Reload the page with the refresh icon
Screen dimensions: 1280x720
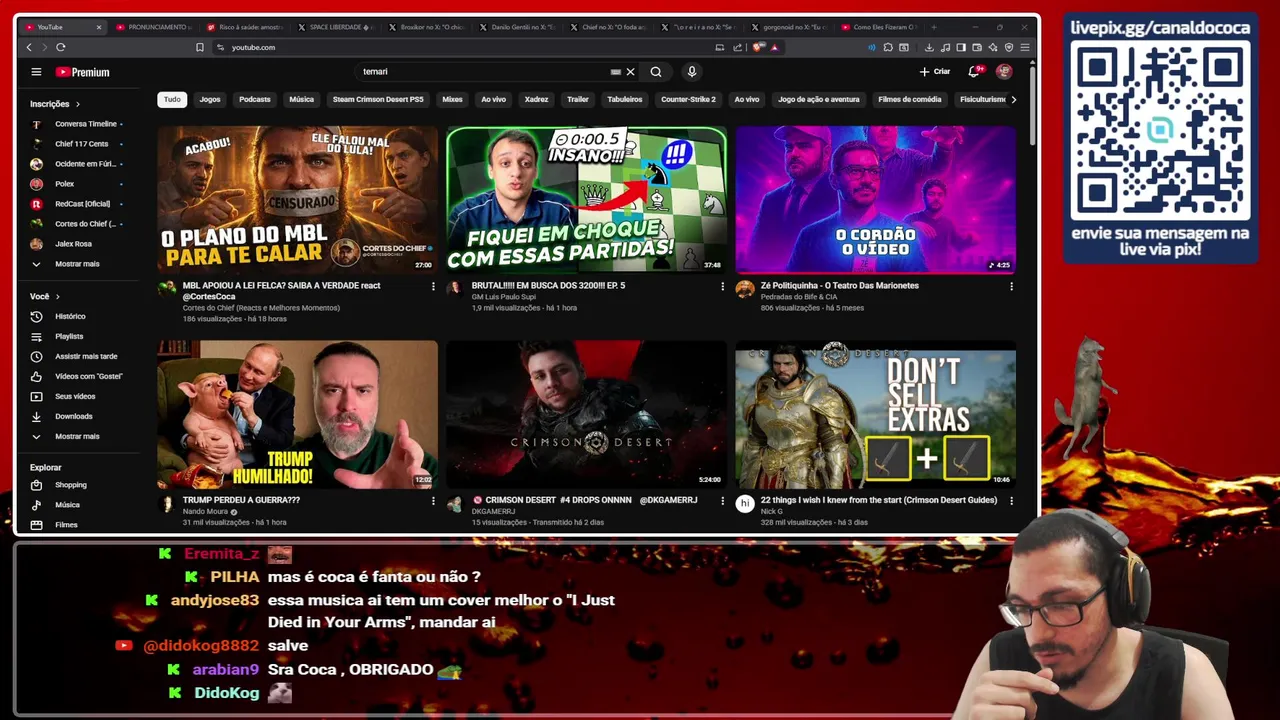[x=61, y=47]
